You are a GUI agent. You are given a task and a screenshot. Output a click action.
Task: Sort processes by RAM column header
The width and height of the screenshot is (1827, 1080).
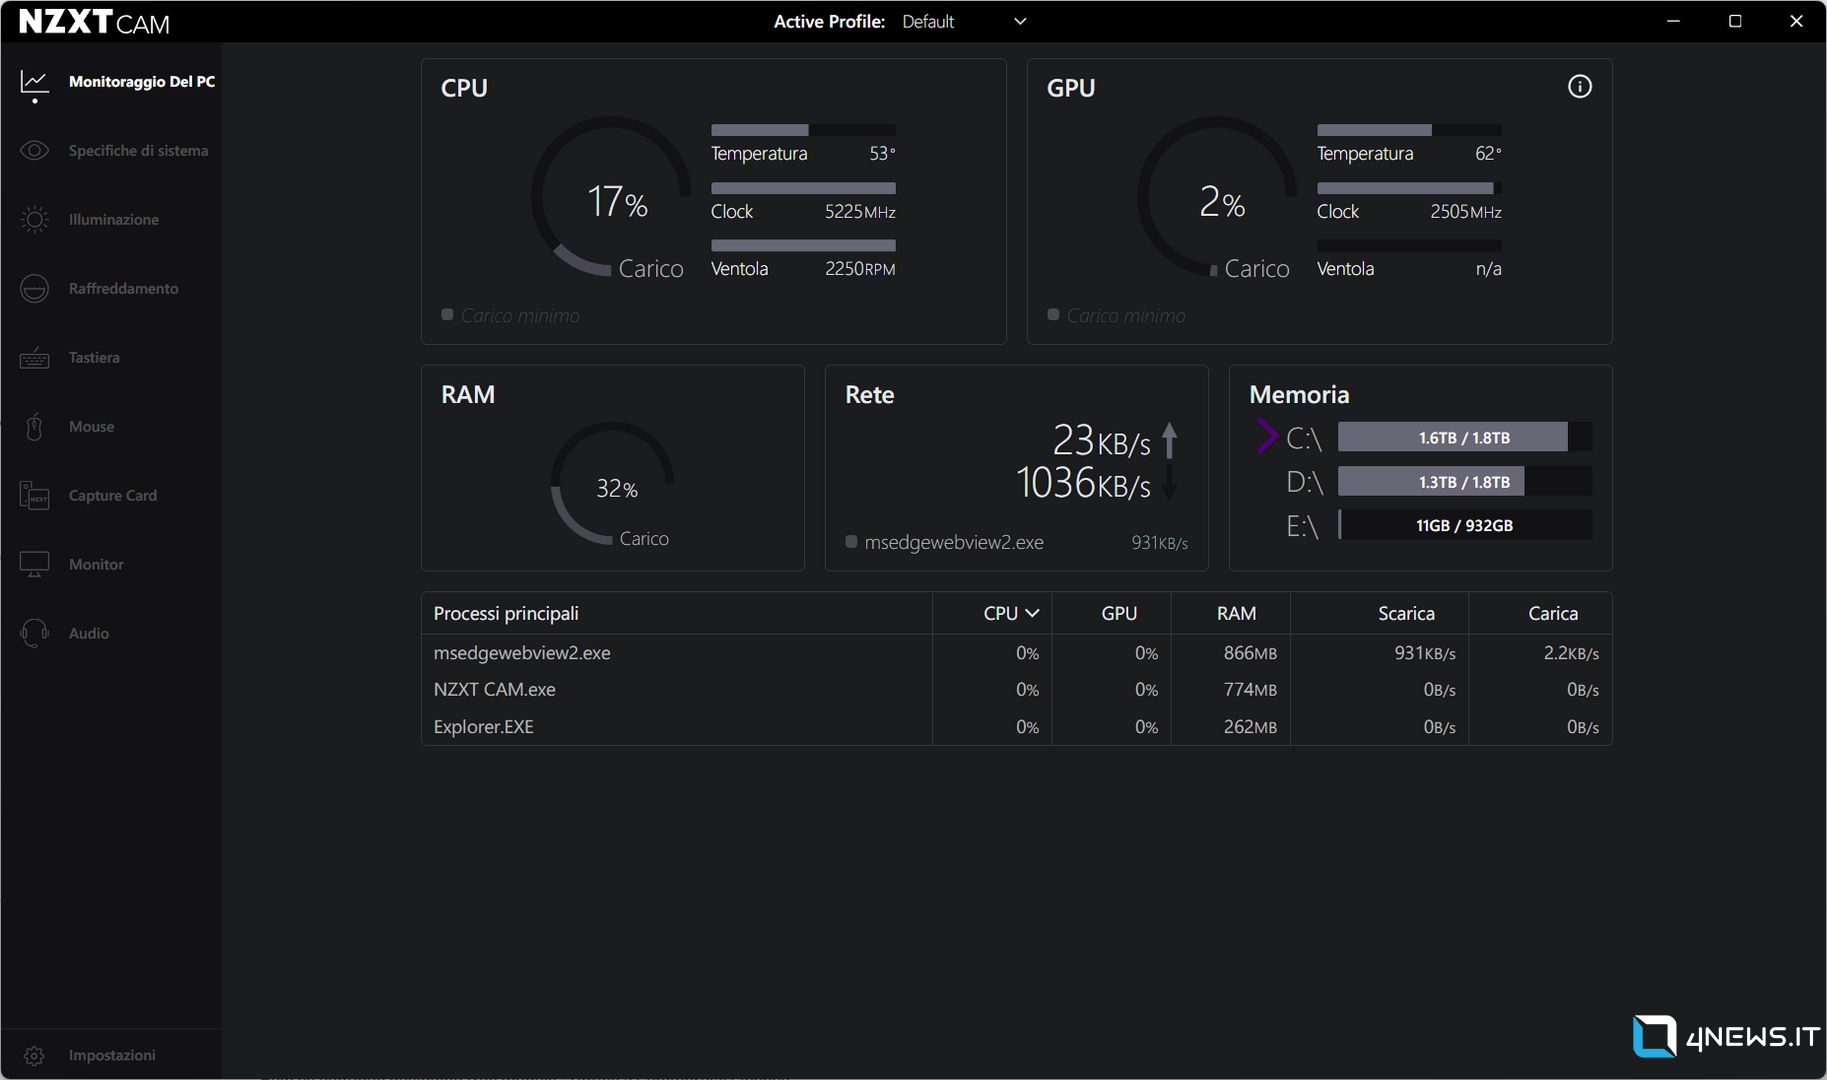click(x=1236, y=614)
